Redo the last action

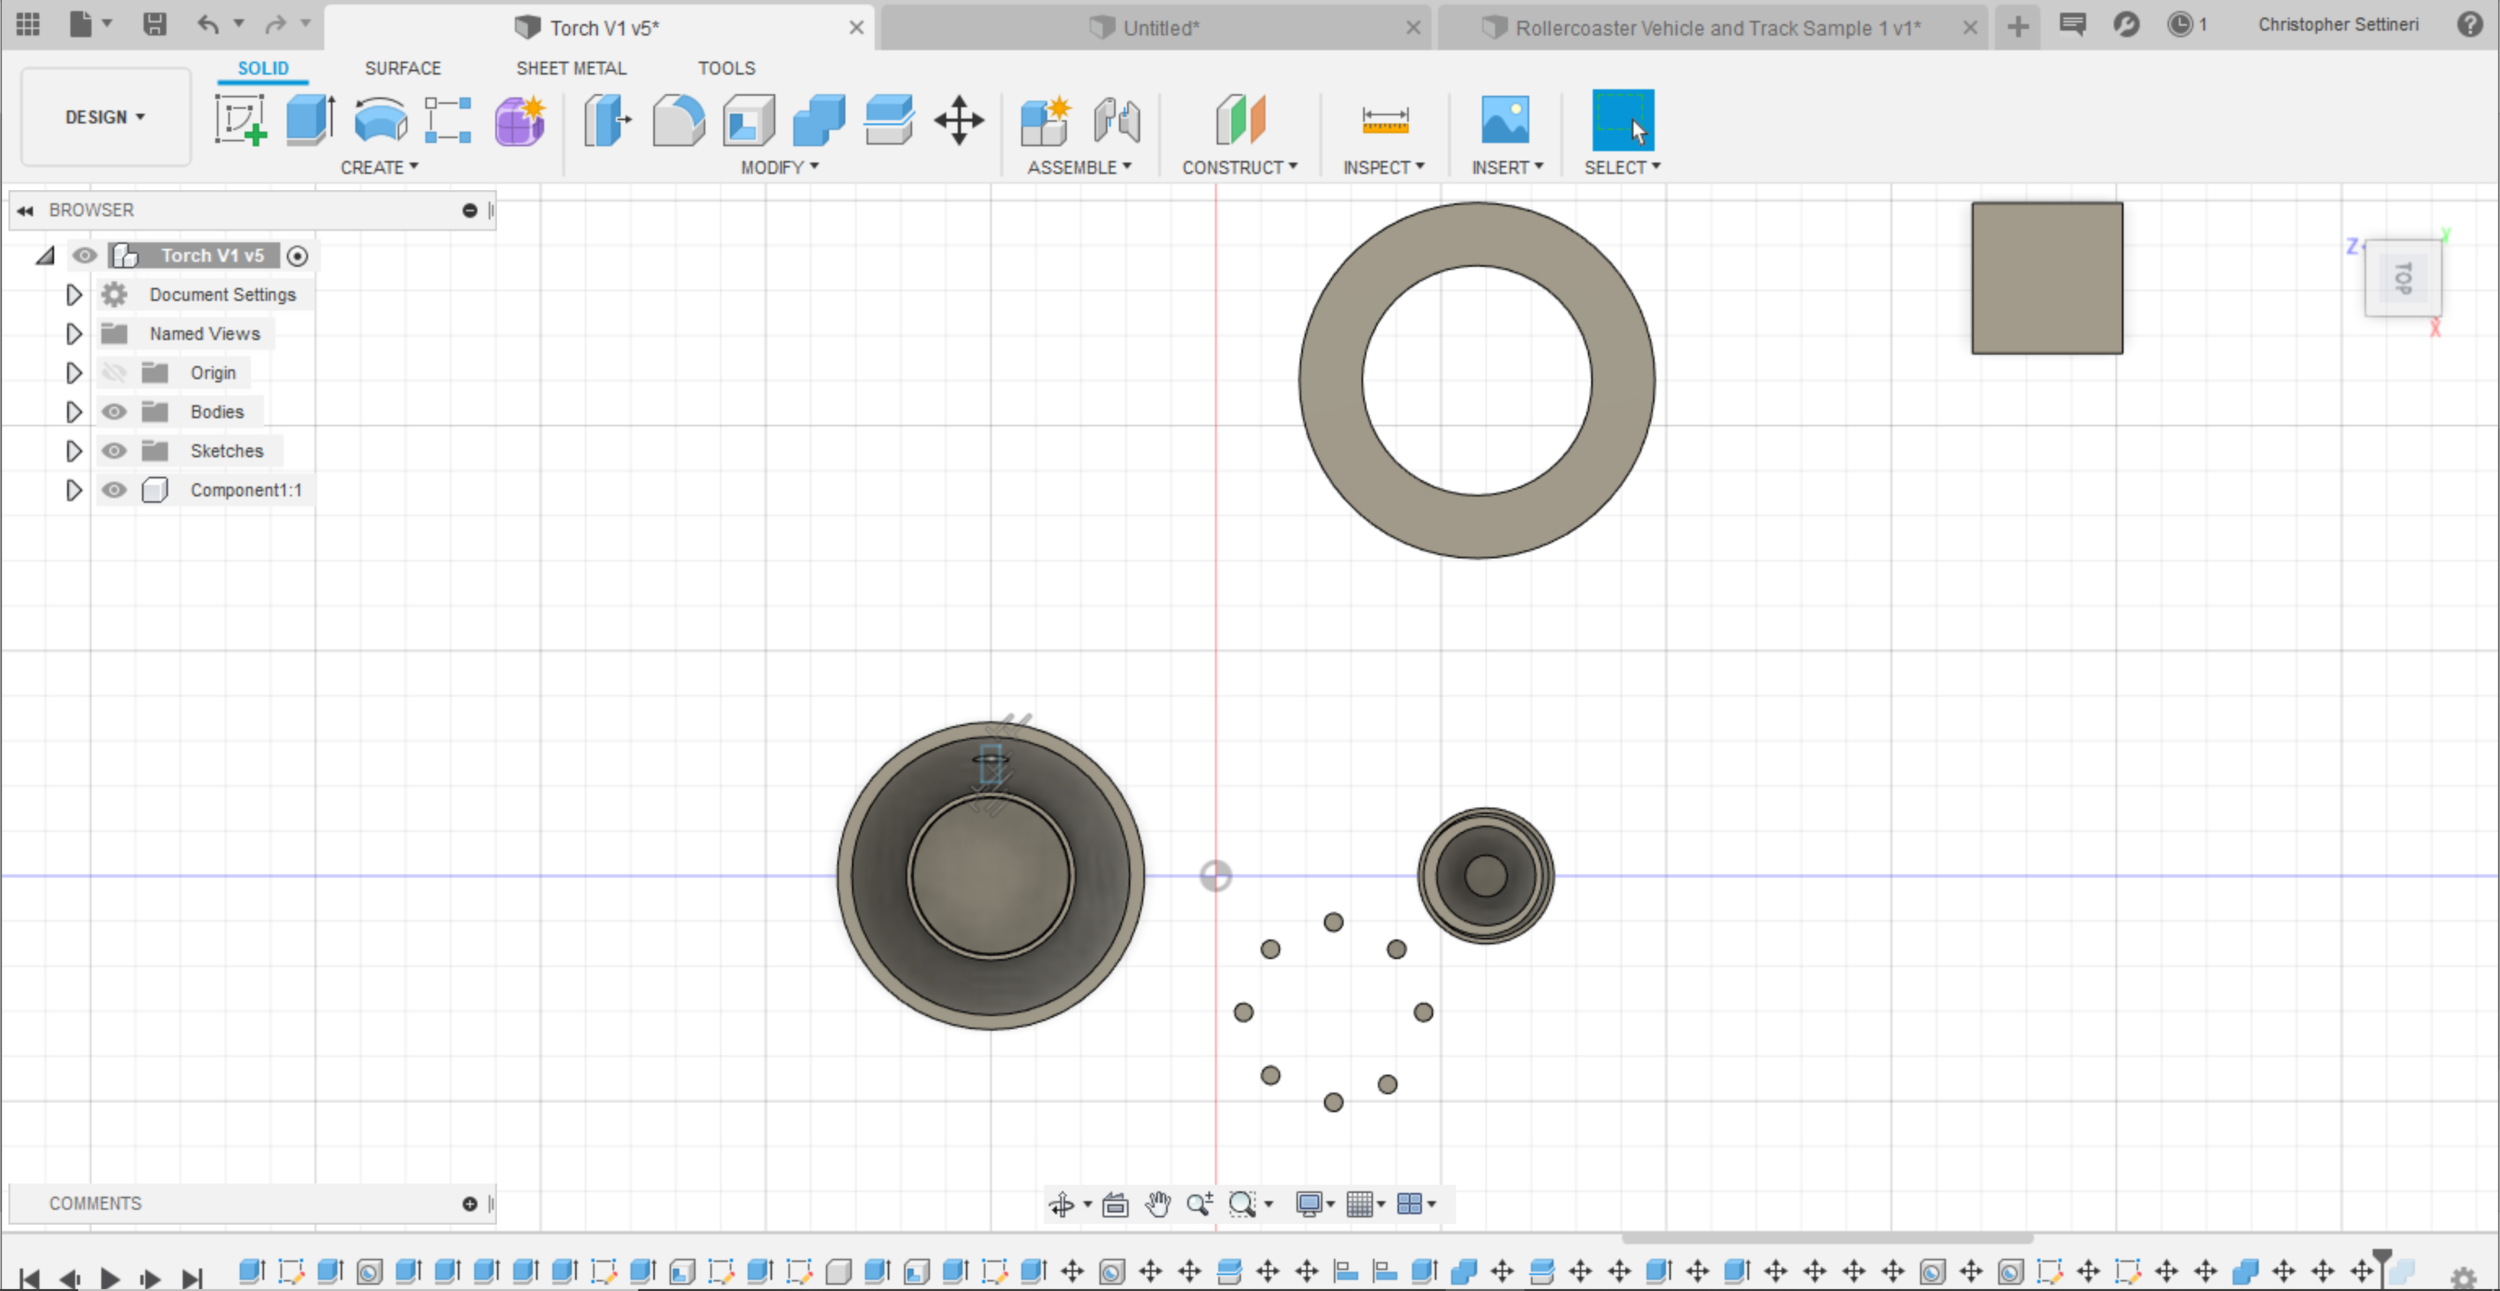(276, 24)
